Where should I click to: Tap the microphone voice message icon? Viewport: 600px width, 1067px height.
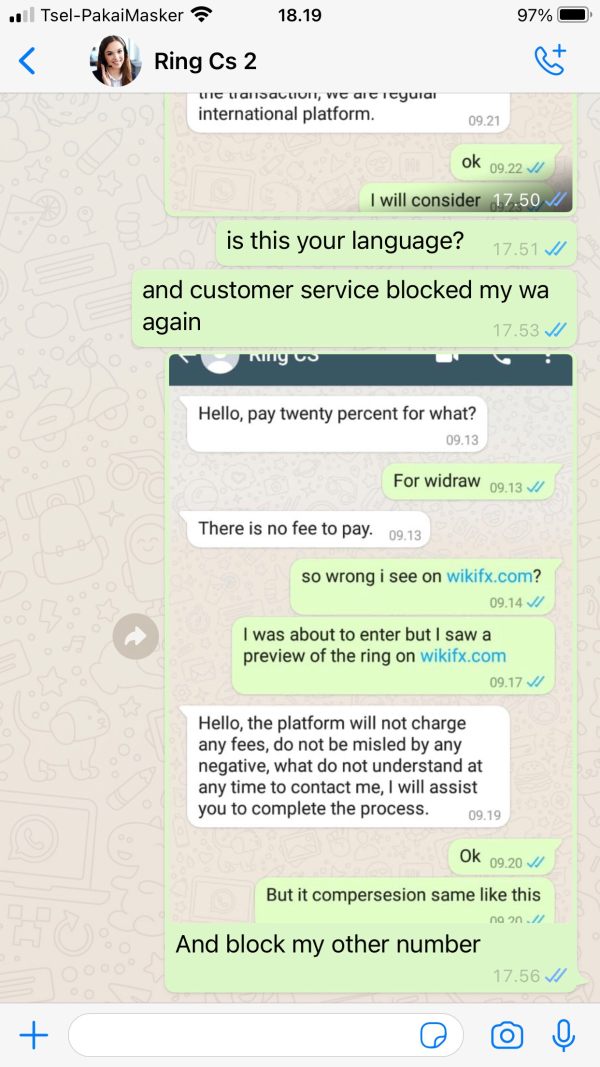563,1036
